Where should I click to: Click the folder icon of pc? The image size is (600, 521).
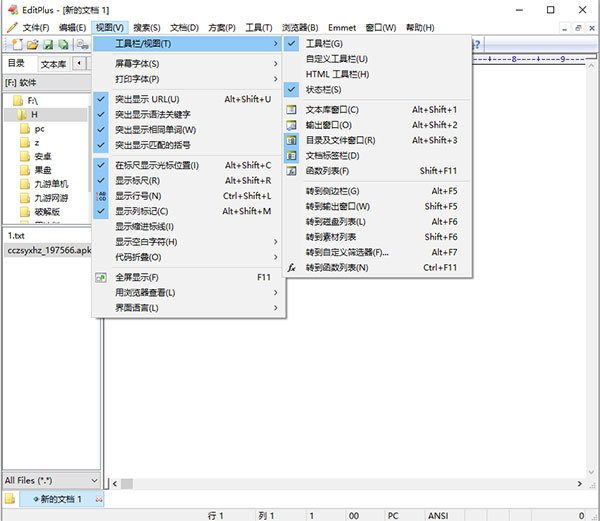(x=25, y=129)
